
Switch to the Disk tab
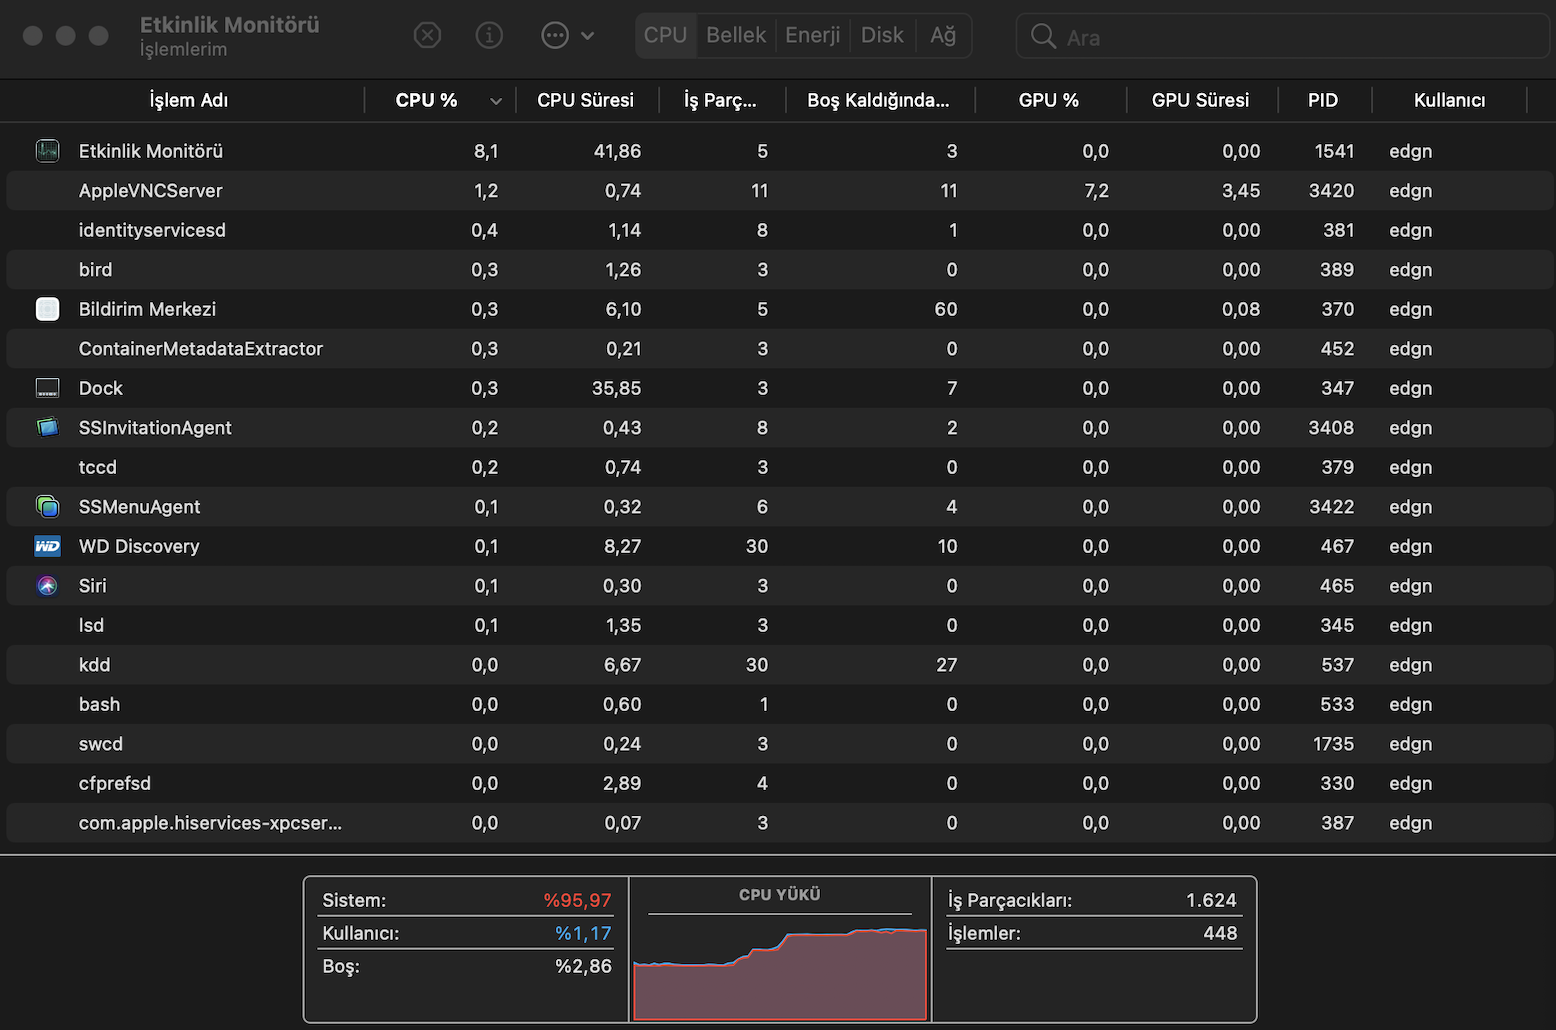point(882,35)
